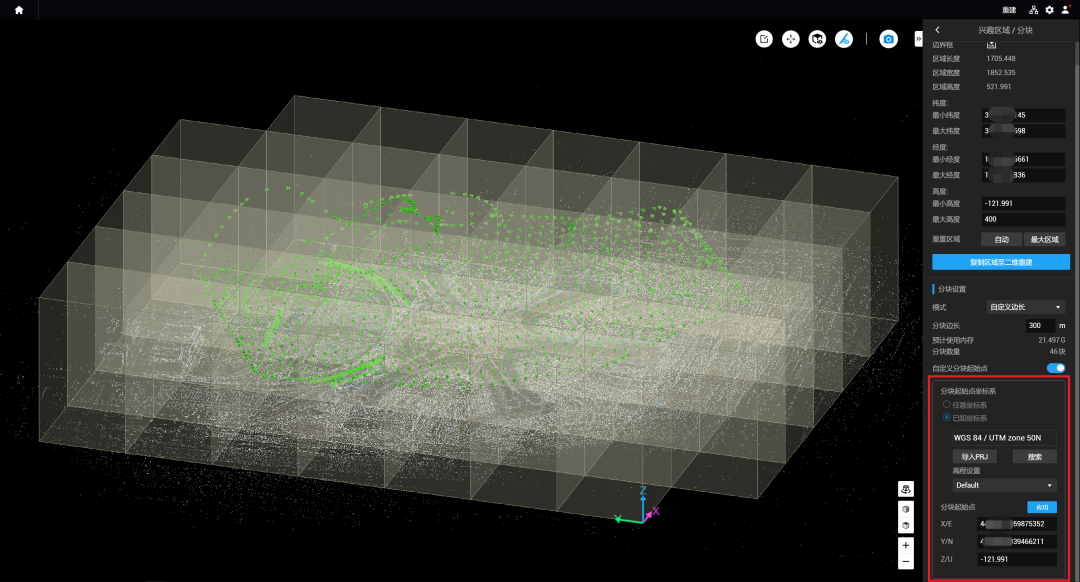Open settings gear in top bar
The height and width of the screenshot is (582, 1080).
(x=1049, y=10)
